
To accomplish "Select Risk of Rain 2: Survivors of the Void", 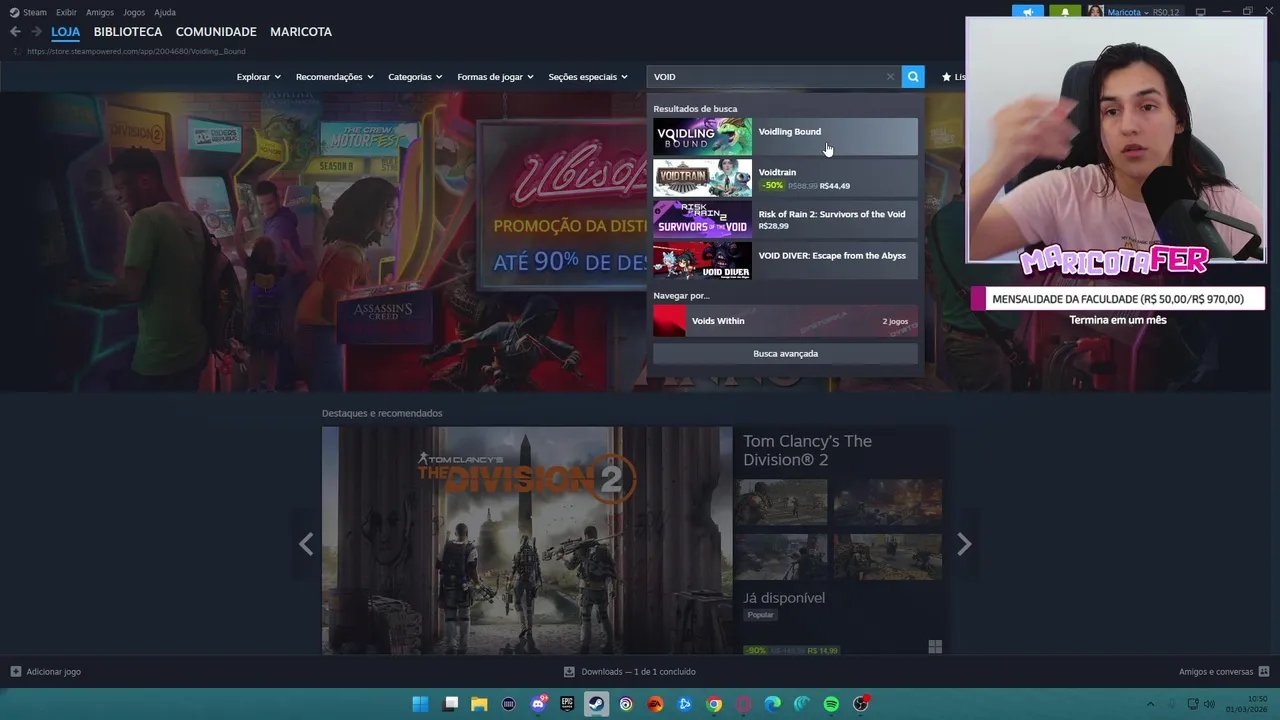I will coord(785,219).
